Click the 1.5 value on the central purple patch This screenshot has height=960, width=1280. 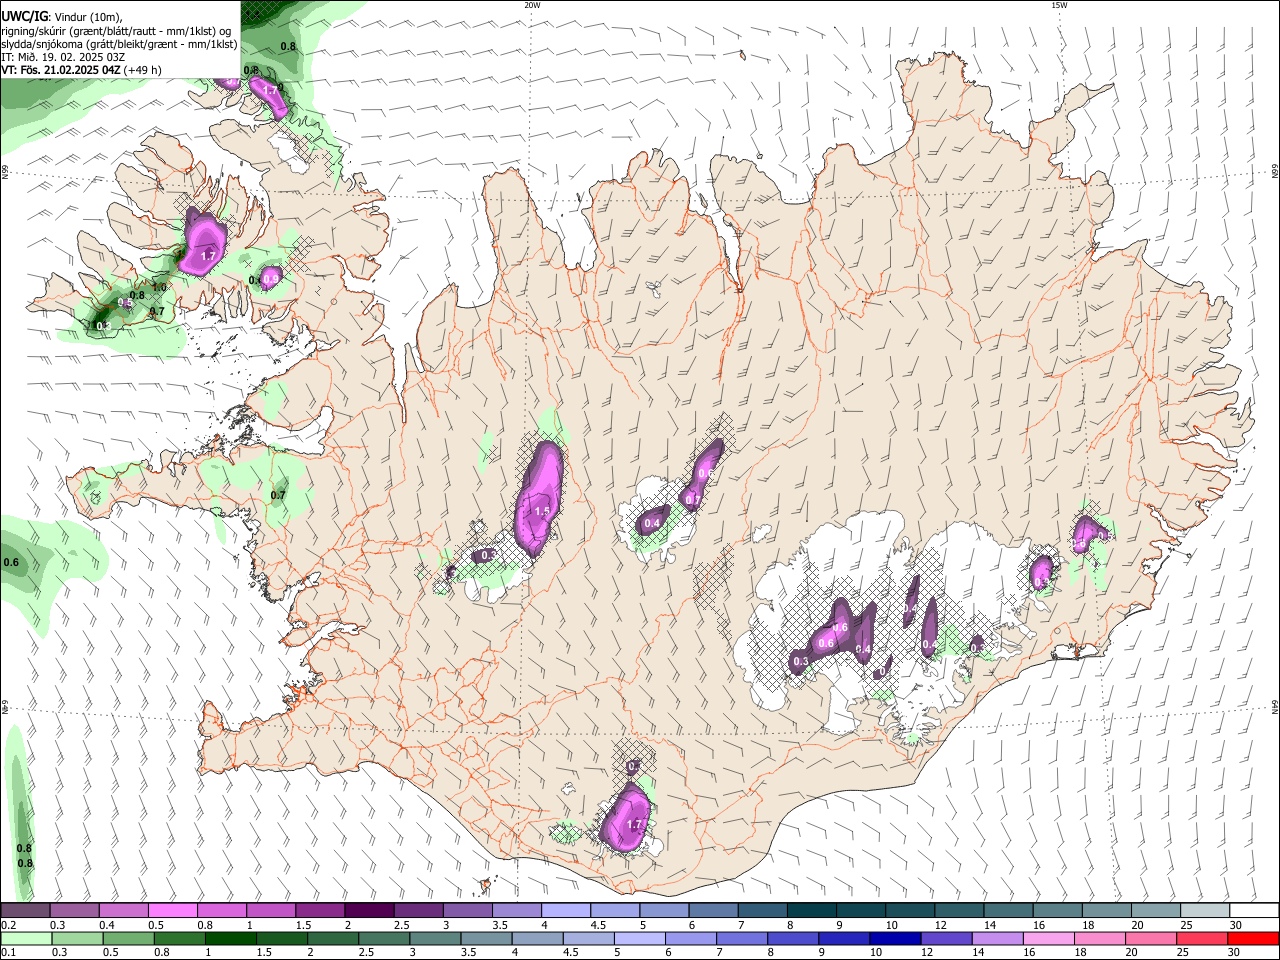pos(542,511)
